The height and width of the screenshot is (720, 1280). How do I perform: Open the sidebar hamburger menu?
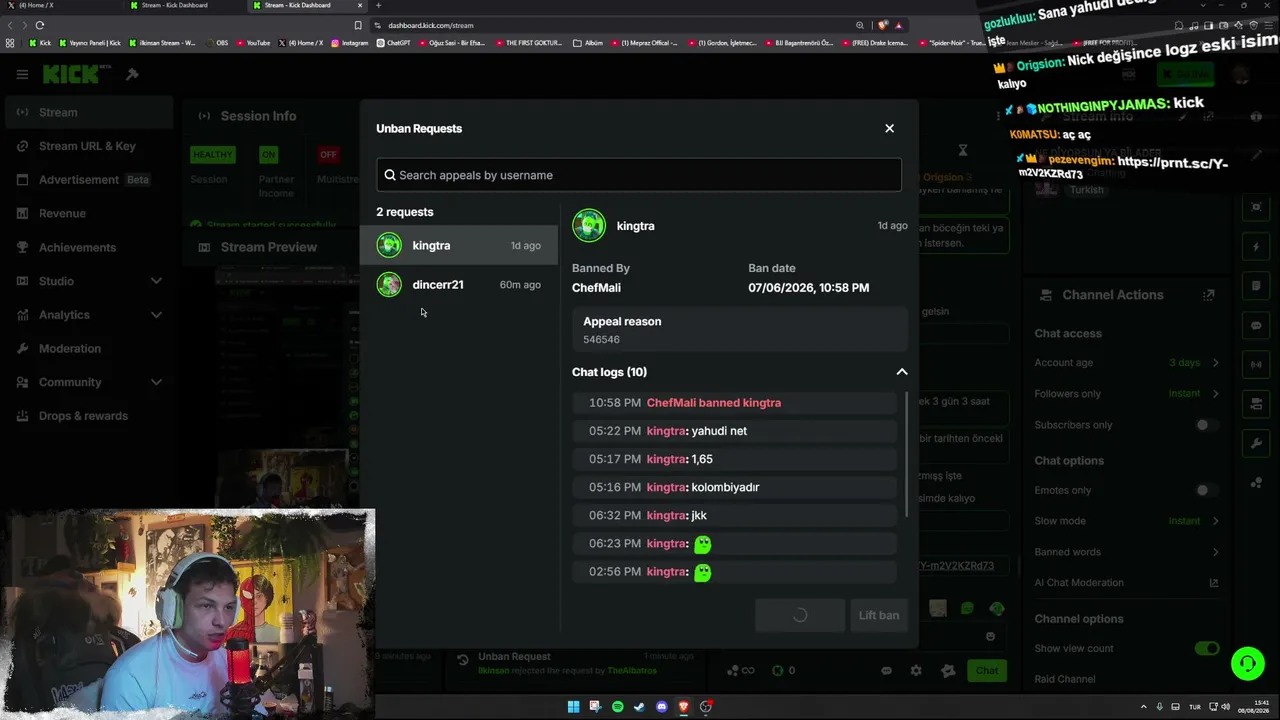[22, 74]
